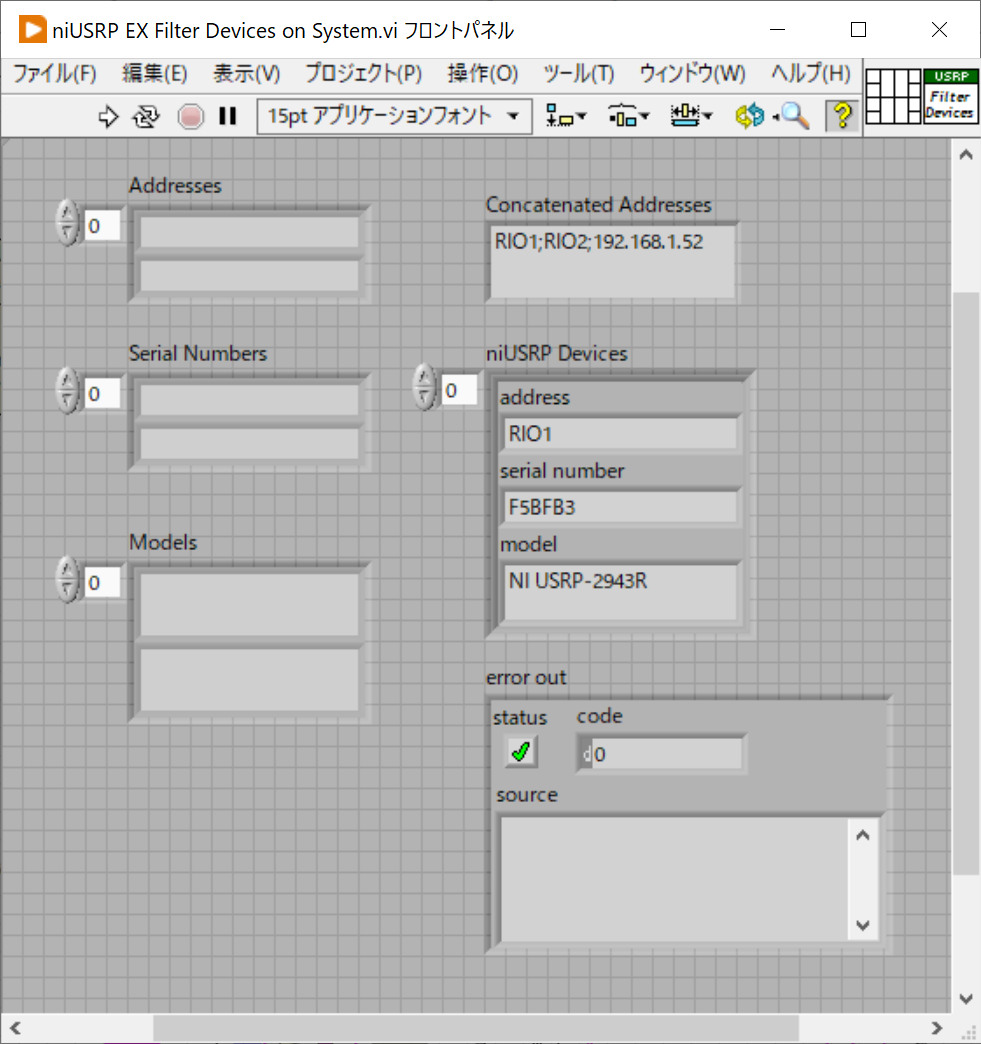
Task: Open the Align Objects toolbar menu
Action: coord(565,116)
